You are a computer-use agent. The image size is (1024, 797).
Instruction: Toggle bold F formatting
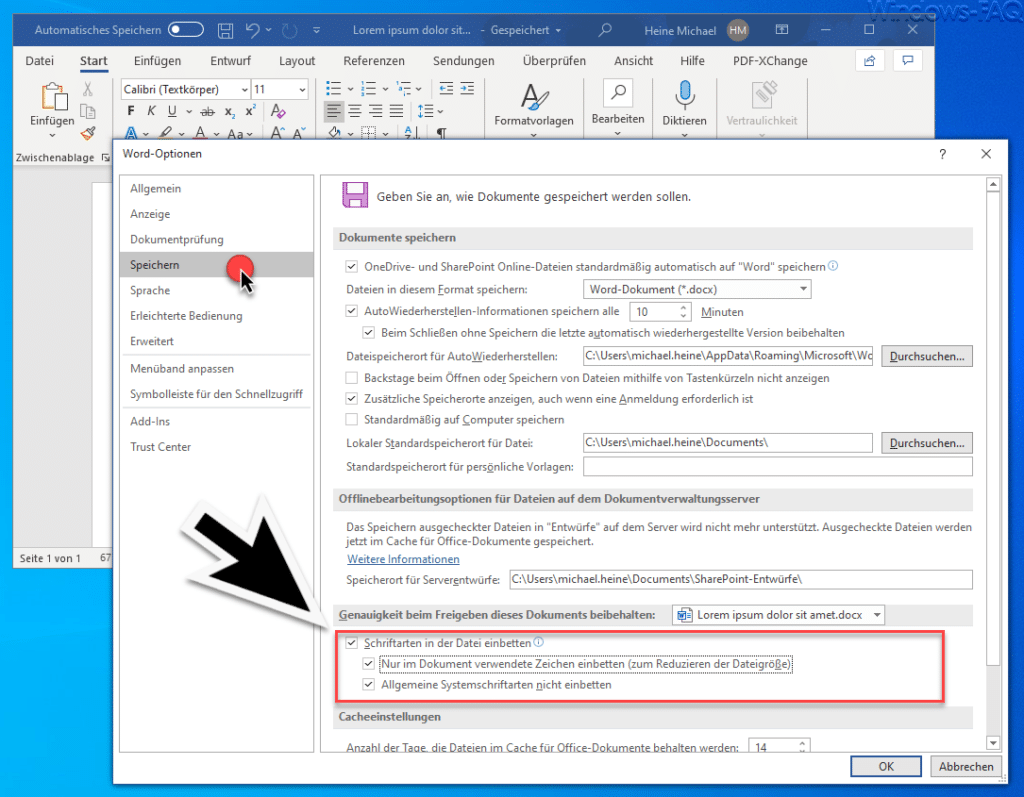131,111
